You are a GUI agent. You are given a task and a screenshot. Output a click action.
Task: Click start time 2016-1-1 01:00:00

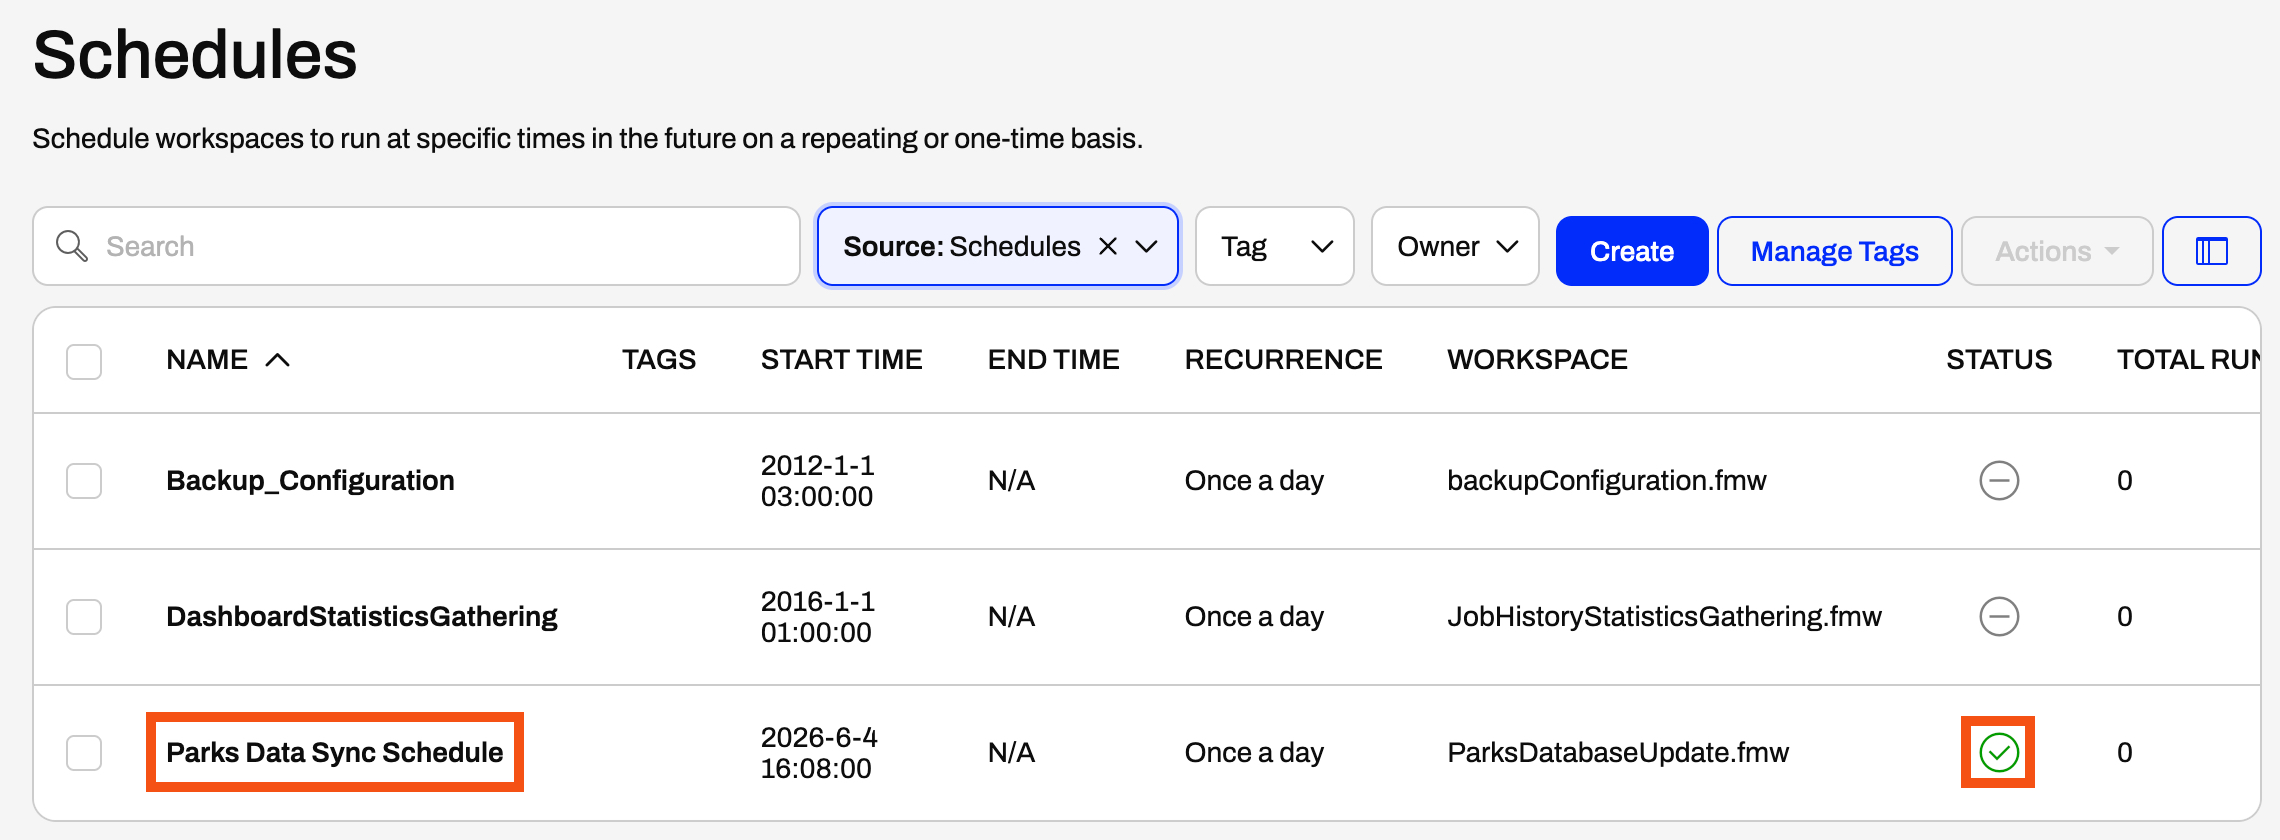pos(817,617)
